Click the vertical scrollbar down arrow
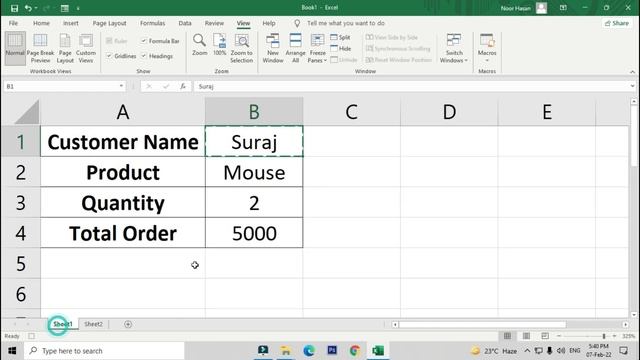640x360 pixels. click(x=633, y=315)
